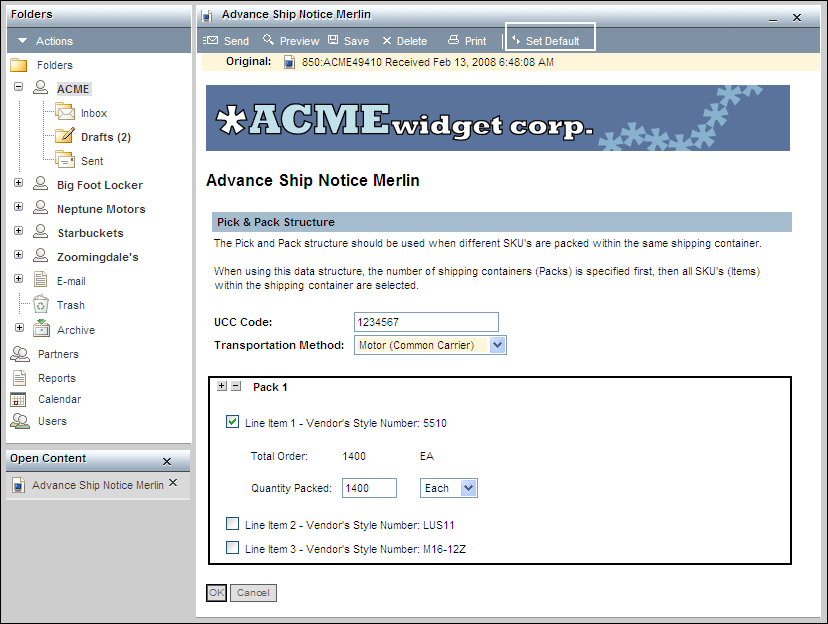Image resolution: width=828 pixels, height=624 pixels.
Task: Click the Users people icon
Action: pos(20,421)
